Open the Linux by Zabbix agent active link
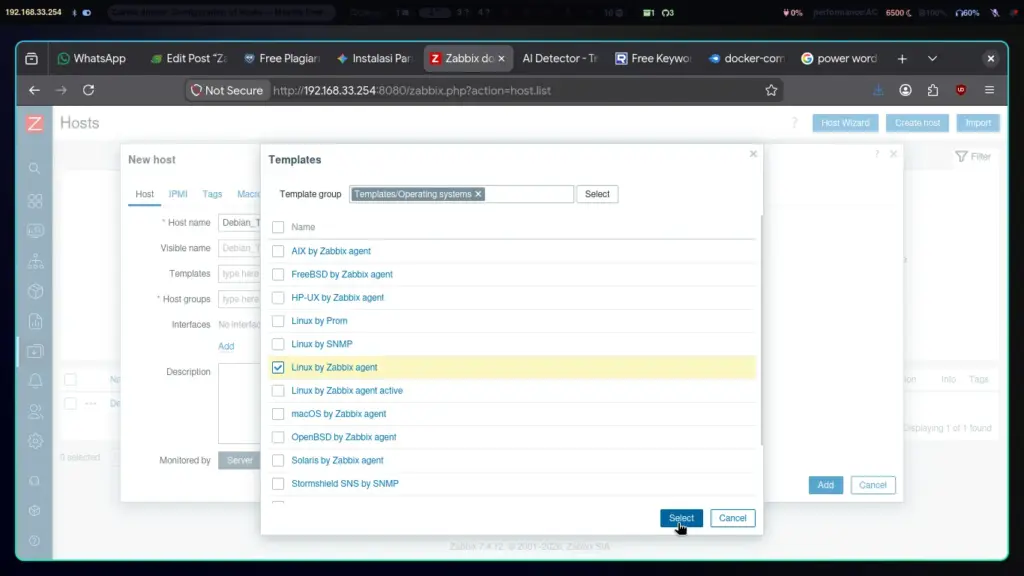 pos(347,391)
